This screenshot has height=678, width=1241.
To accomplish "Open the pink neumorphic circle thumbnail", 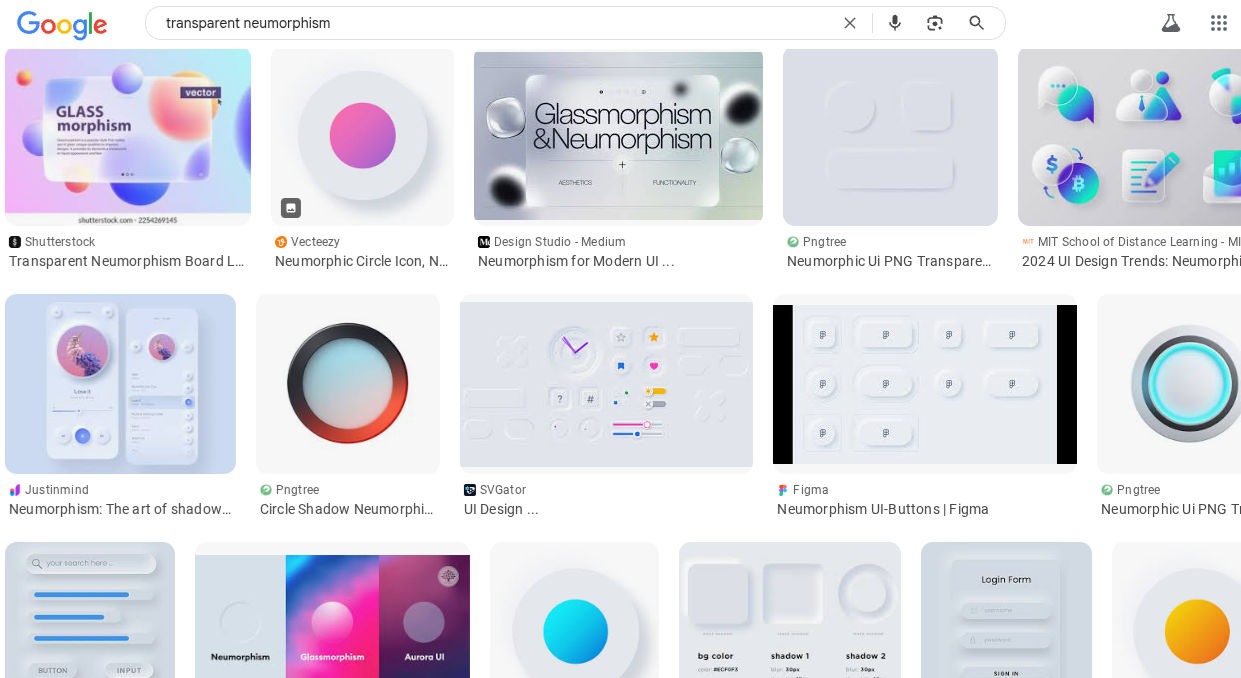I will [x=362, y=137].
